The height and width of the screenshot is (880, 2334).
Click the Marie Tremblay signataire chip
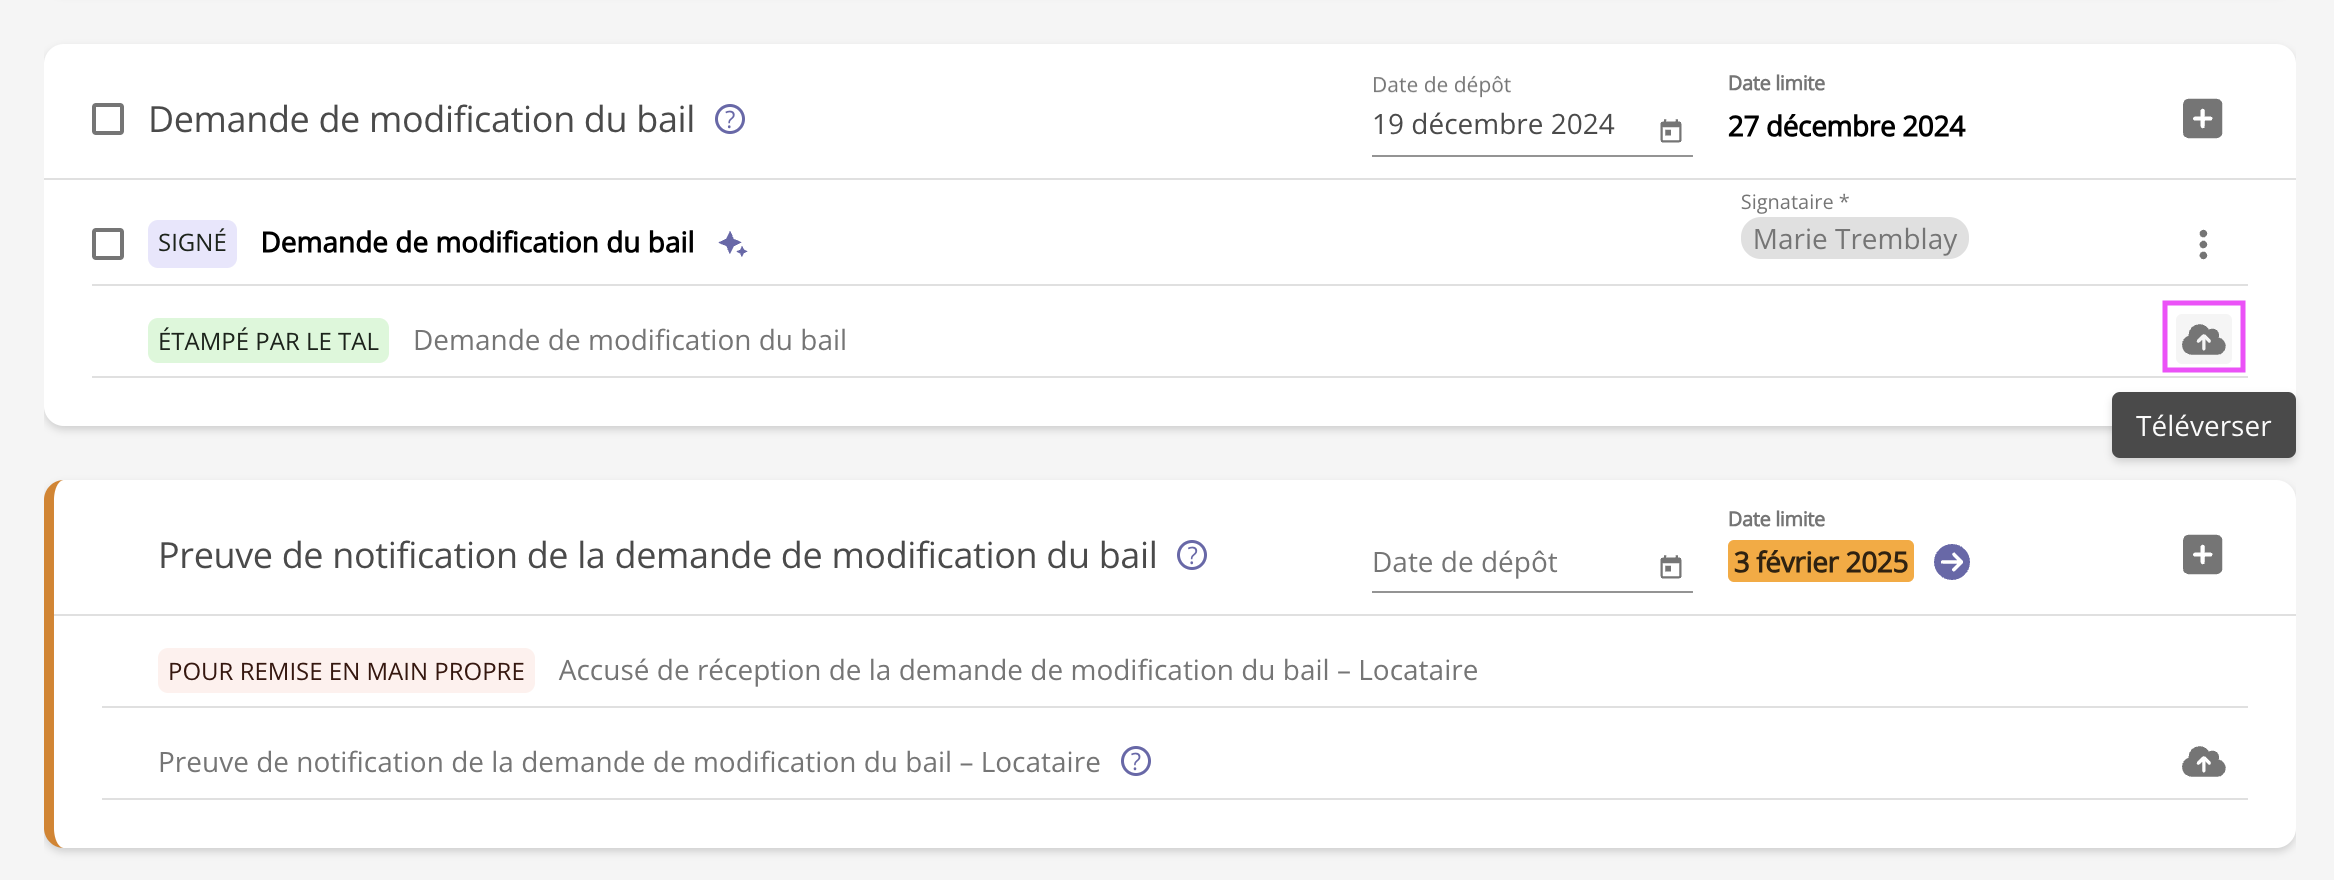1854,239
